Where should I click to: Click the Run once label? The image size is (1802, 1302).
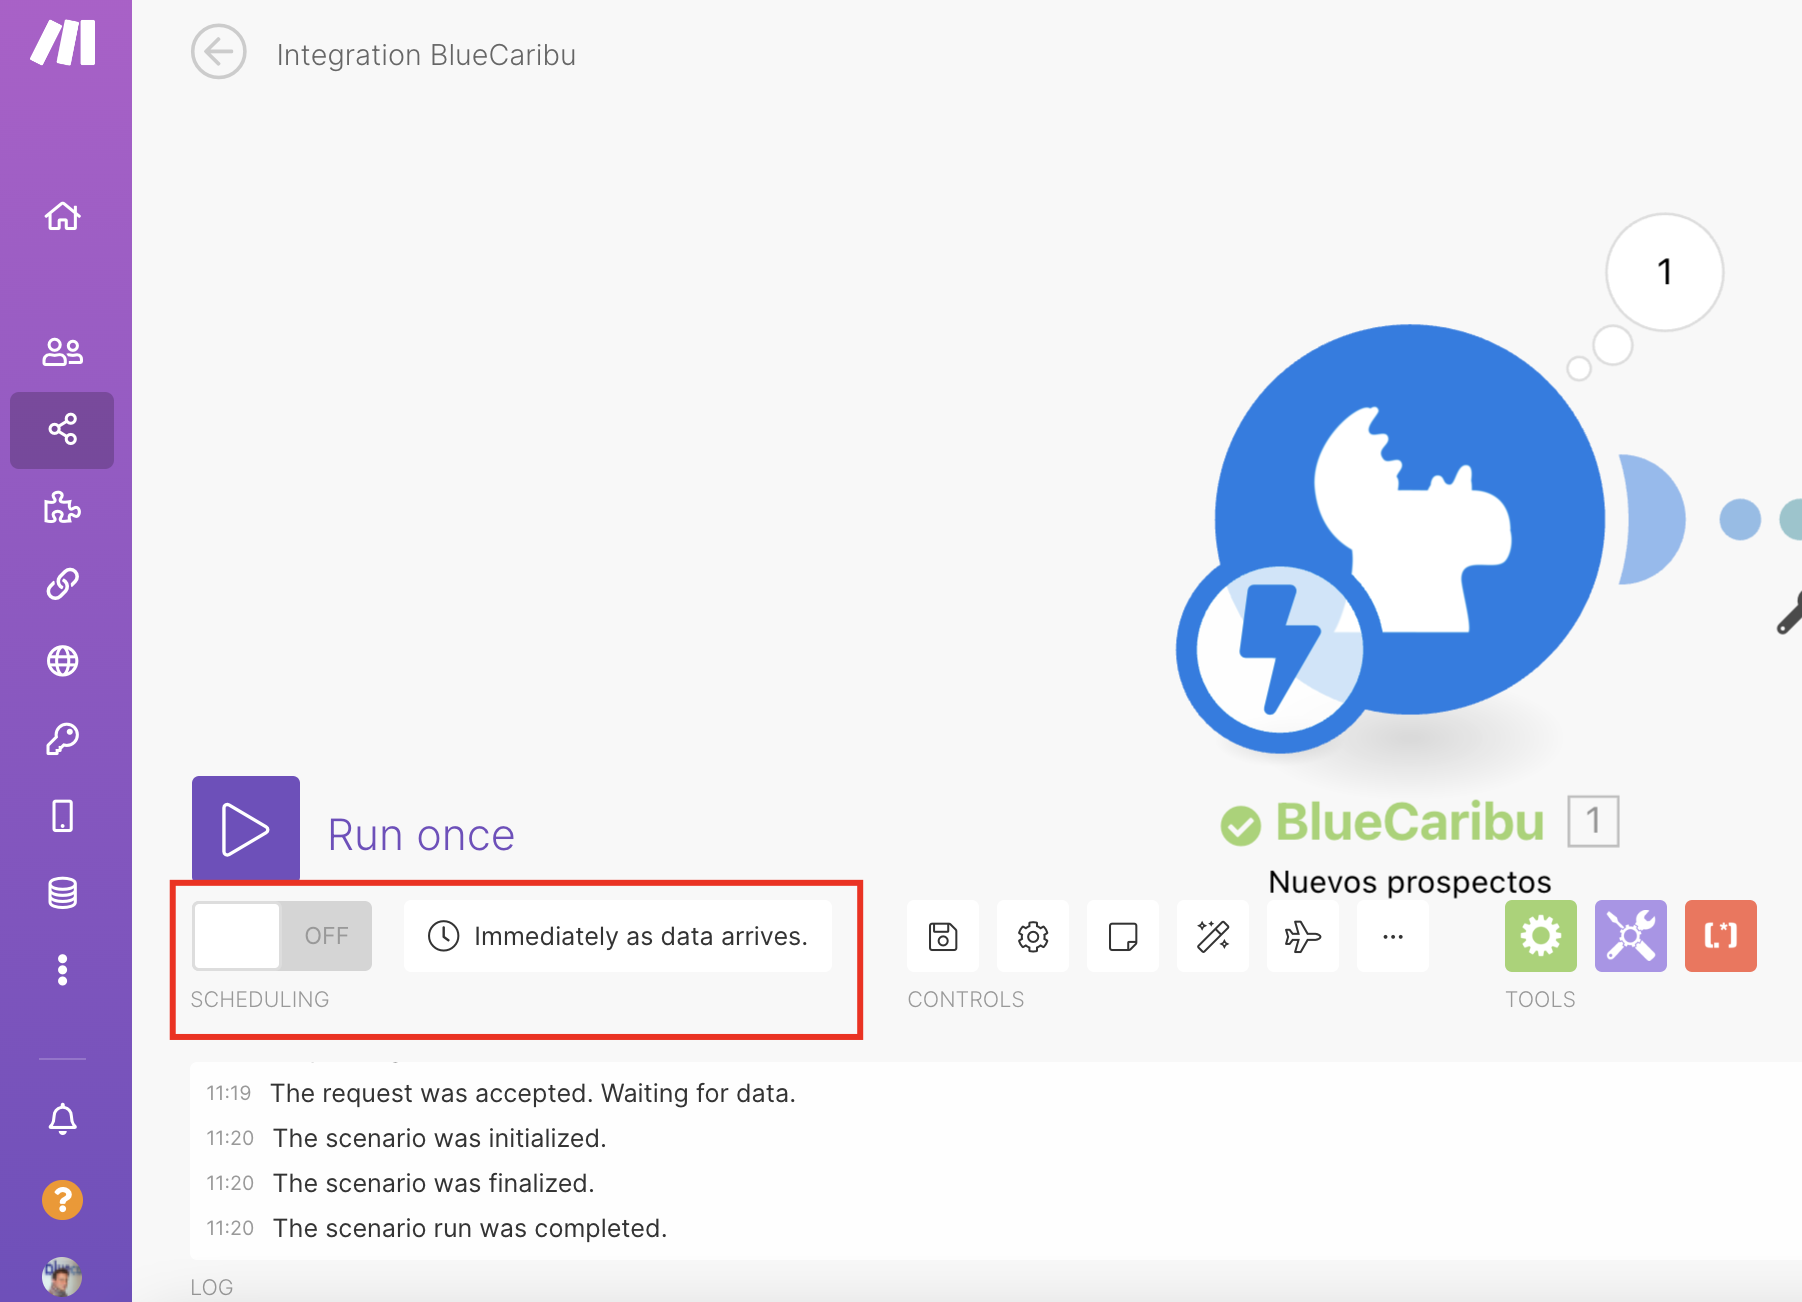coord(421,835)
